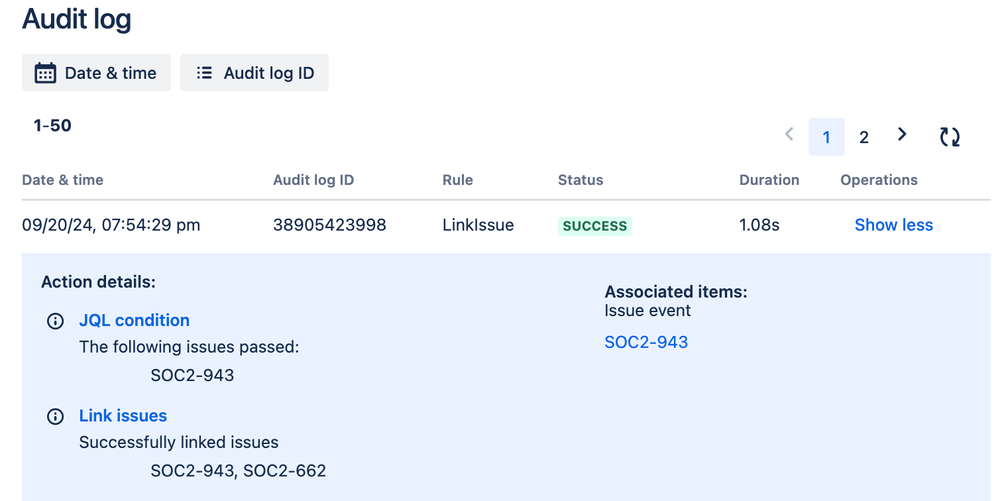Refresh the audit log with the circular arrows icon
998x501 pixels.
coord(950,136)
